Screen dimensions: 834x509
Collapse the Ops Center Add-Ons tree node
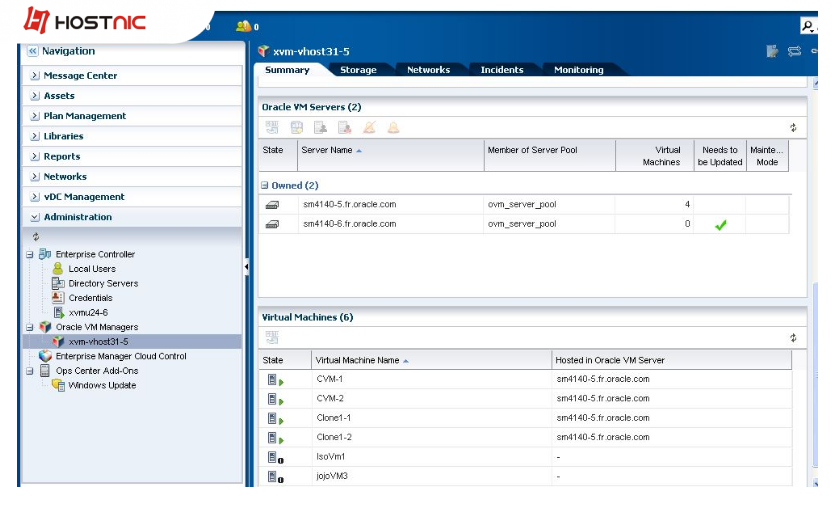tap(30, 371)
